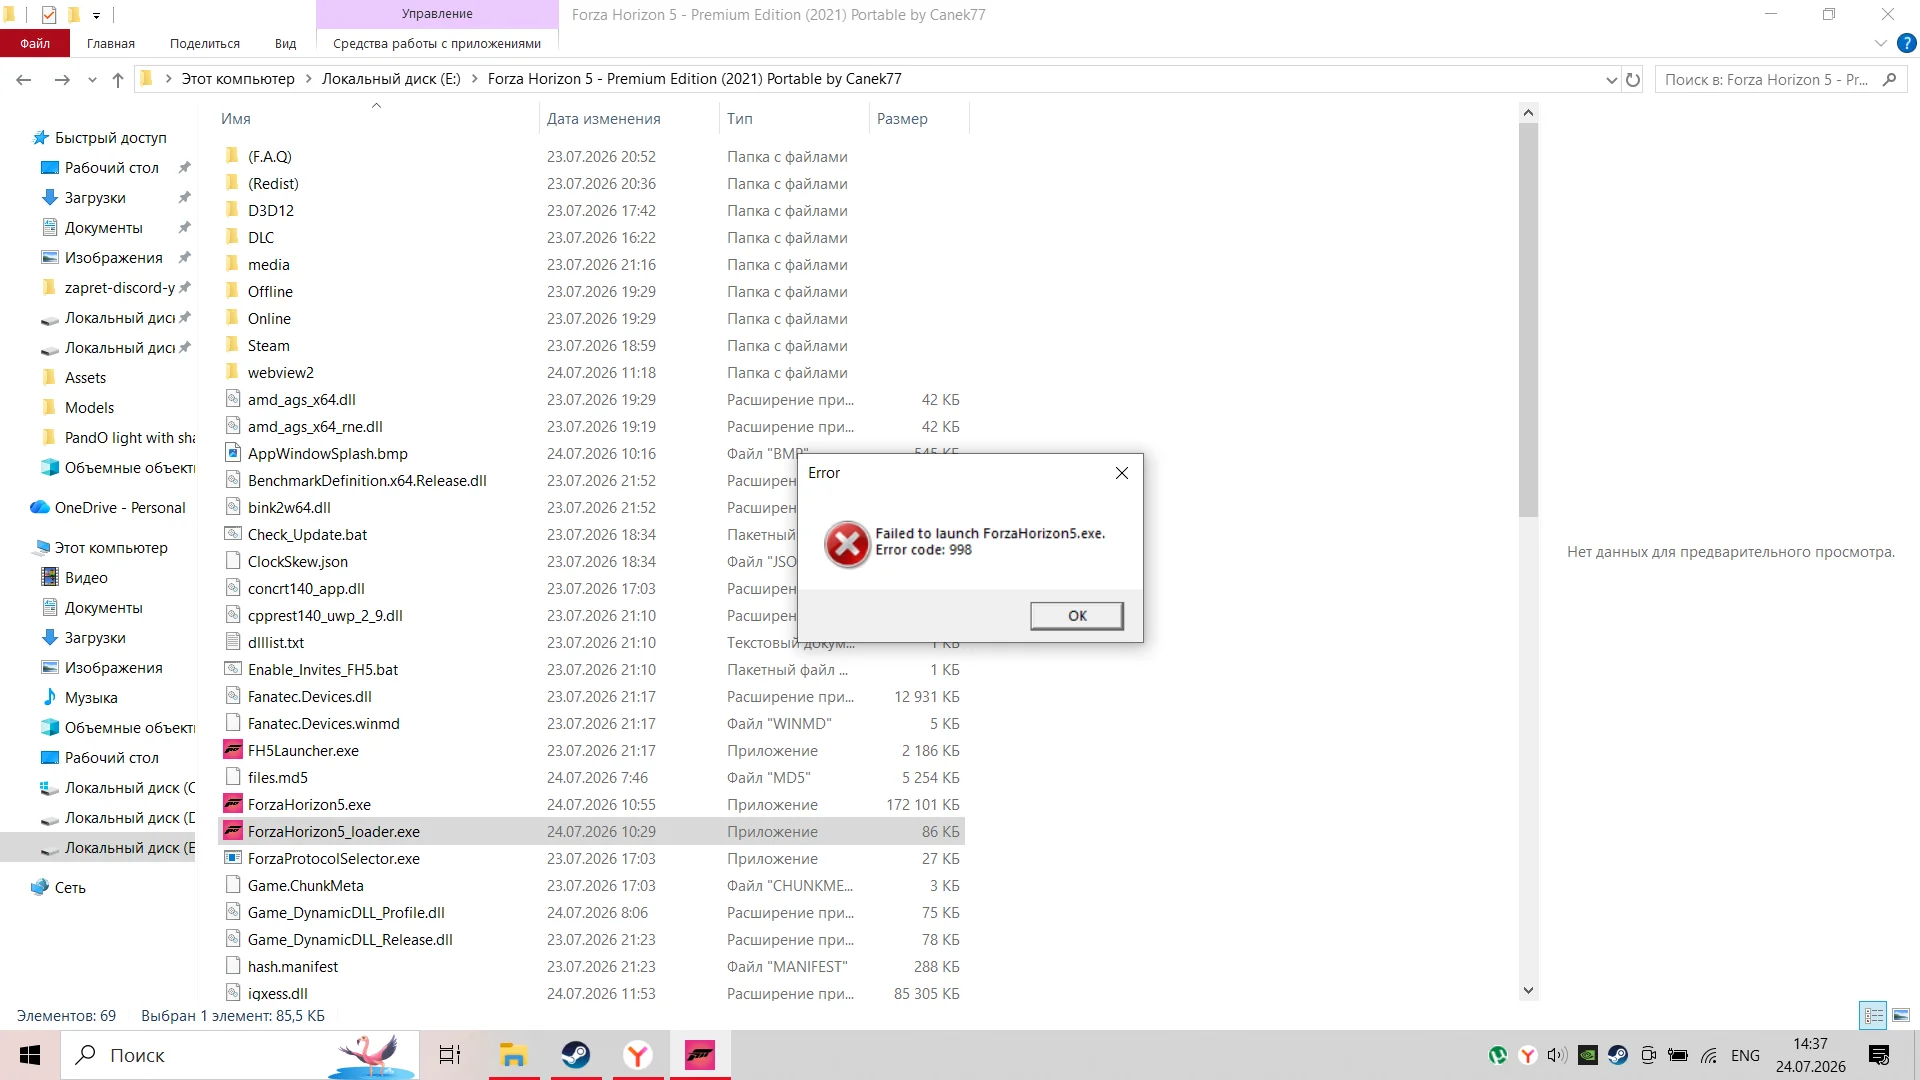
Task: Open volume control in system tray
Action: click(1557, 1055)
